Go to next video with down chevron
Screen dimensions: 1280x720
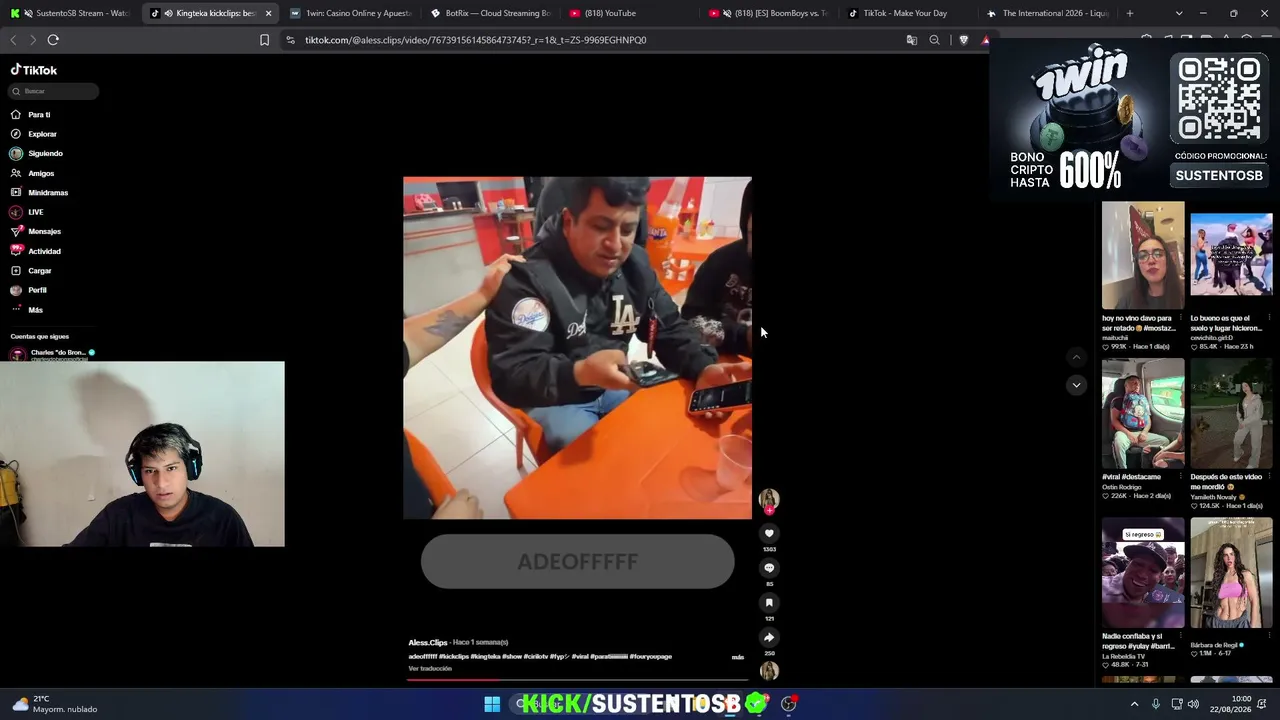coord(1076,384)
